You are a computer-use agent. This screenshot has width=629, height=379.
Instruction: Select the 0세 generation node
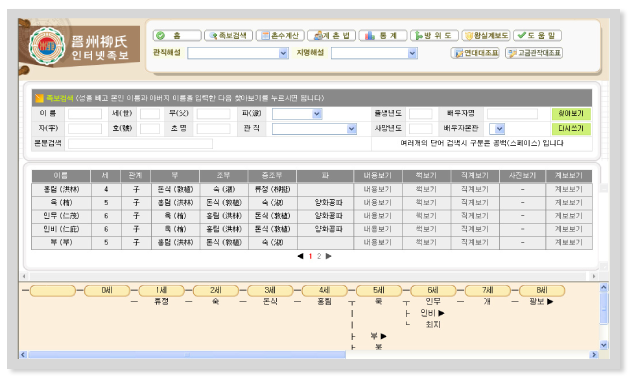click(x=107, y=290)
